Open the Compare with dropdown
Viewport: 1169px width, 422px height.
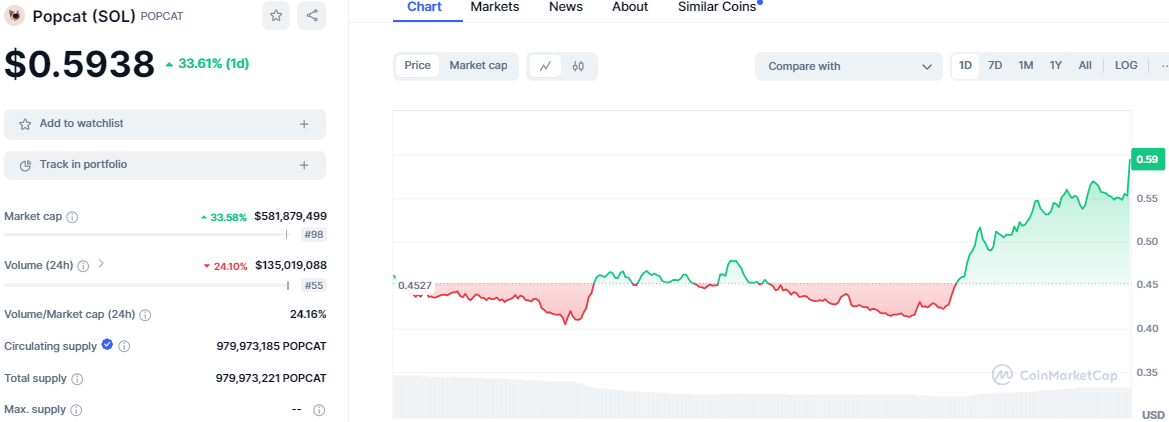click(848, 66)
